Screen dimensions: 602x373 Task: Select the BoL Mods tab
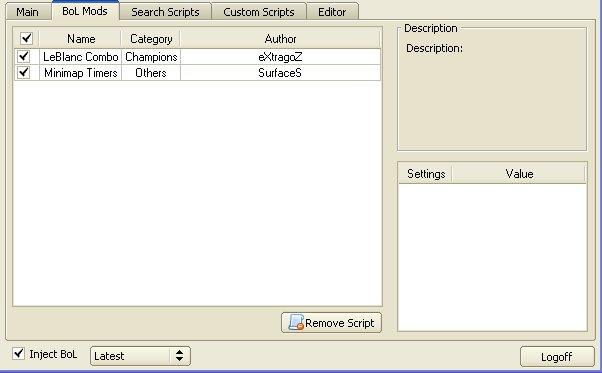coord(85,11)
